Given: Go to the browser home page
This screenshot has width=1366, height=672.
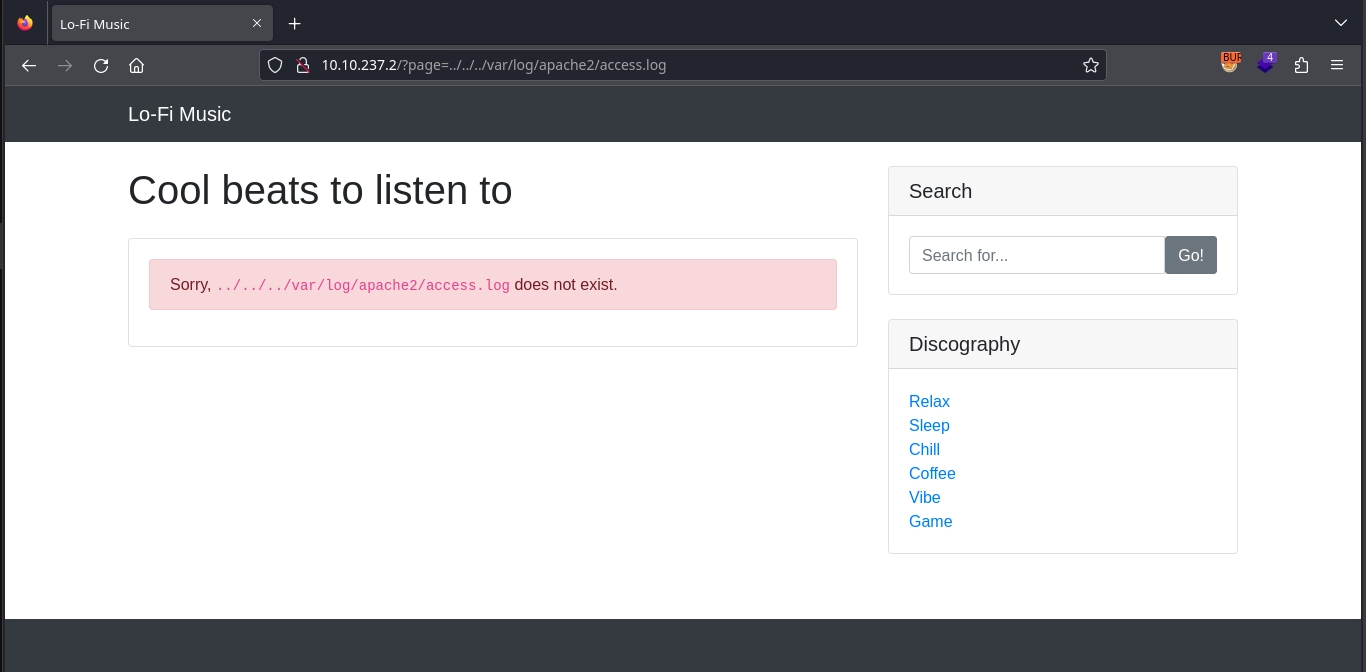Looking at the screenshot, I should coord(137,66).
